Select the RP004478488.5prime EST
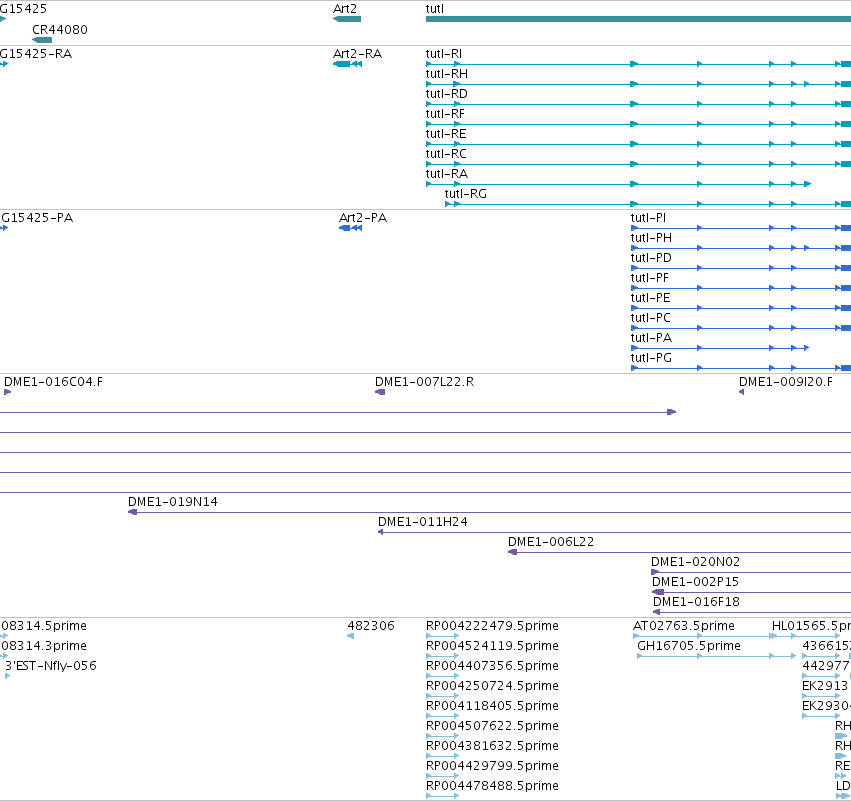 443,797
